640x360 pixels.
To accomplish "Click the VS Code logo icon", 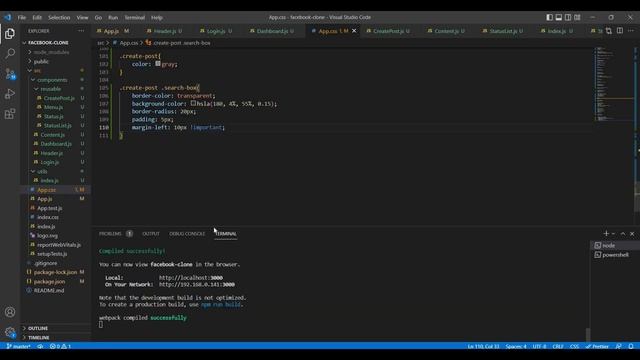I will tap(8, 18).
